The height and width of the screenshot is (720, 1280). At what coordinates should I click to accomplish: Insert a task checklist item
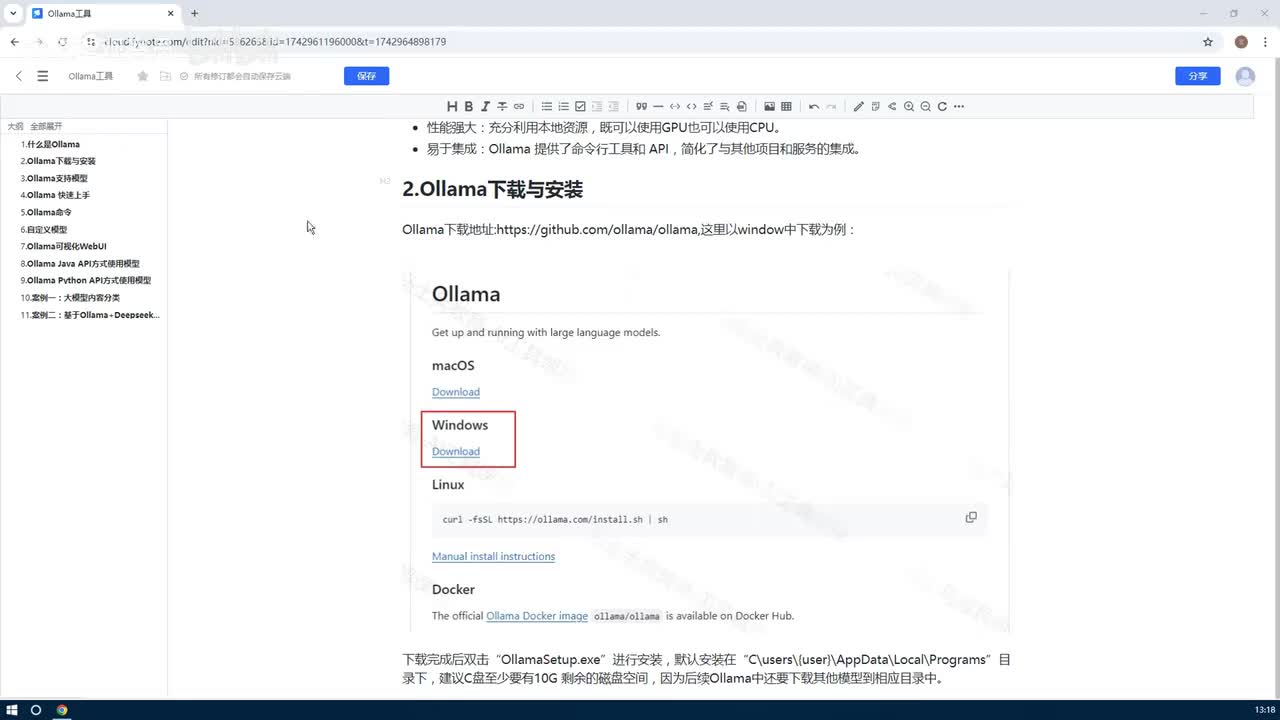pyautogui.click(x=580, y=106)
